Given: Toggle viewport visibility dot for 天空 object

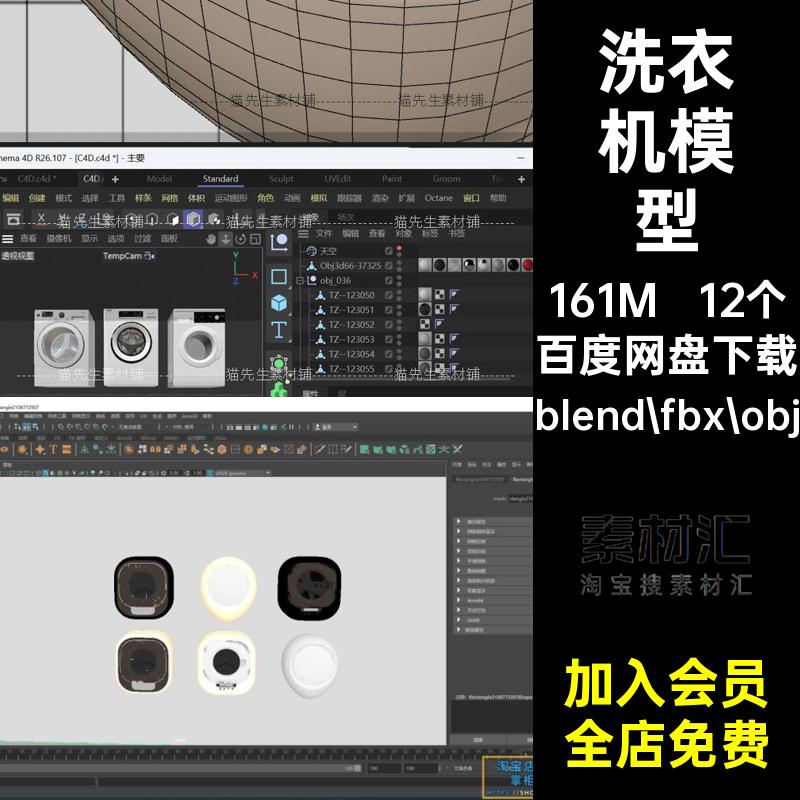Looking at the screenshot, I should point(399,246).
